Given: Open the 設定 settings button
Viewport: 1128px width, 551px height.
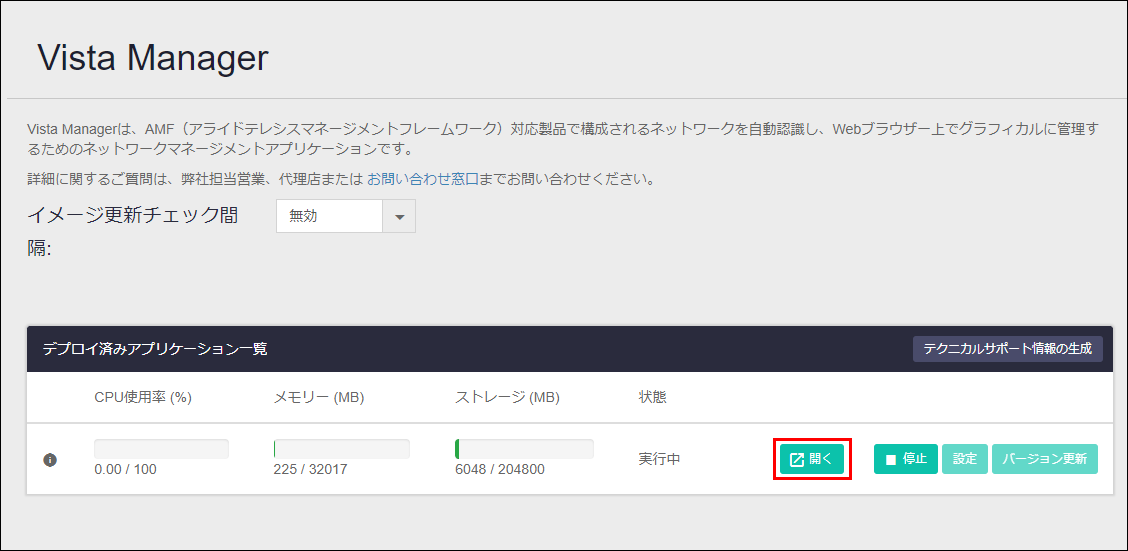Looking at the screenshot, I should [x=965, y=459].
